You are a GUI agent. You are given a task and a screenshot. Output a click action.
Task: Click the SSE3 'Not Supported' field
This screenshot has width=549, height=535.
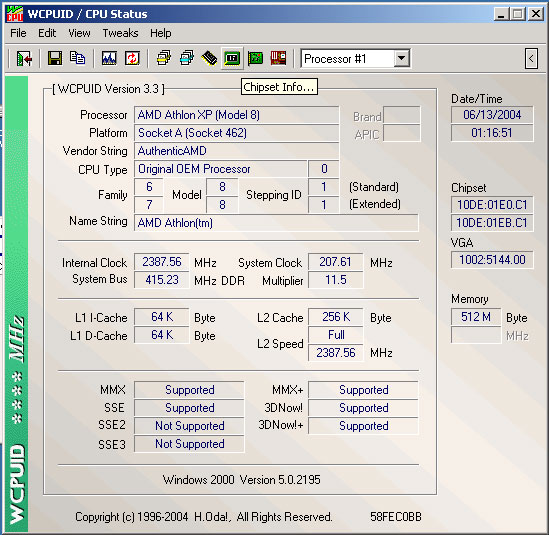click(189, 444)
